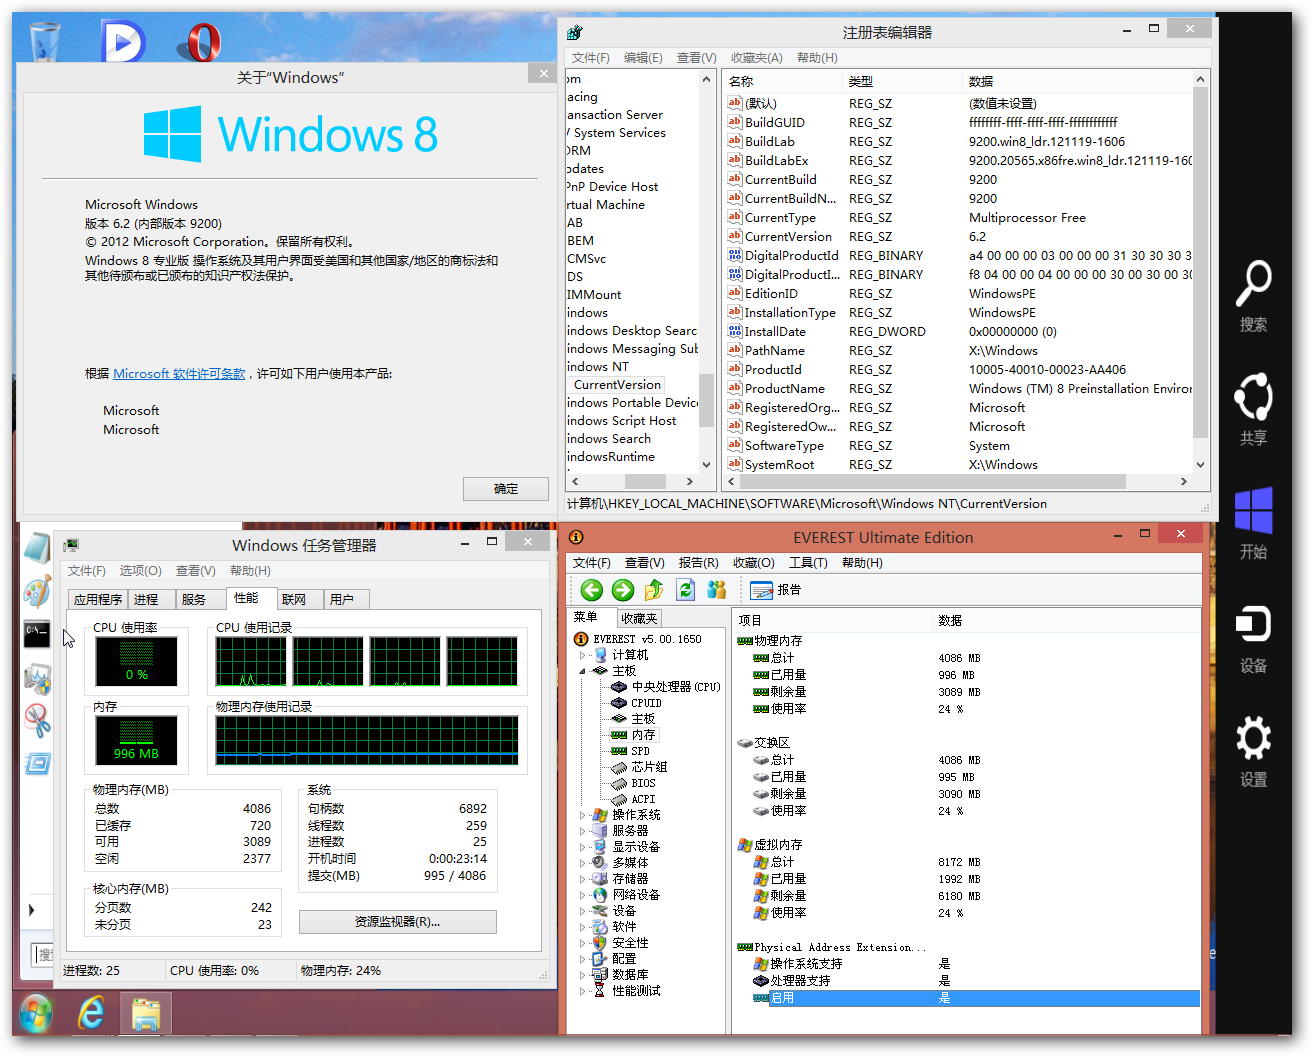Select the Windows NT key in registry tree
Screen dimensions: 1312x1056
click(x=598, y=367)
